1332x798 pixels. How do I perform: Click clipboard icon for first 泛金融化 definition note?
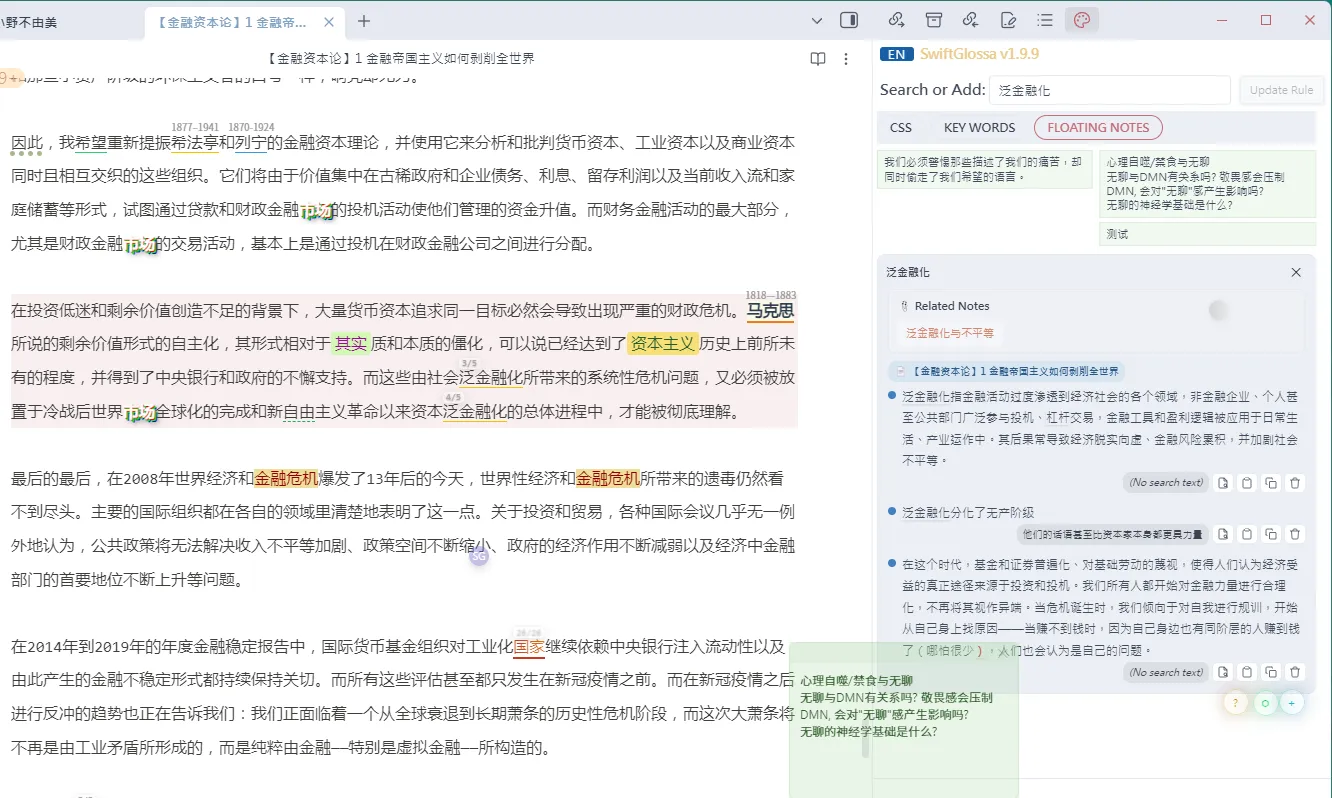pos(1246,483)
